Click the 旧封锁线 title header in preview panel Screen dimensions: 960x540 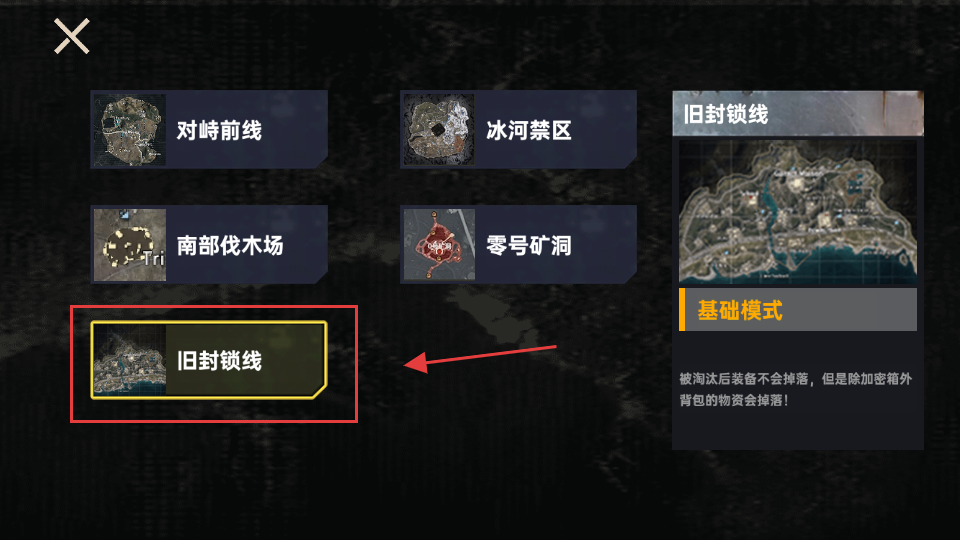[x=798, y=113]
